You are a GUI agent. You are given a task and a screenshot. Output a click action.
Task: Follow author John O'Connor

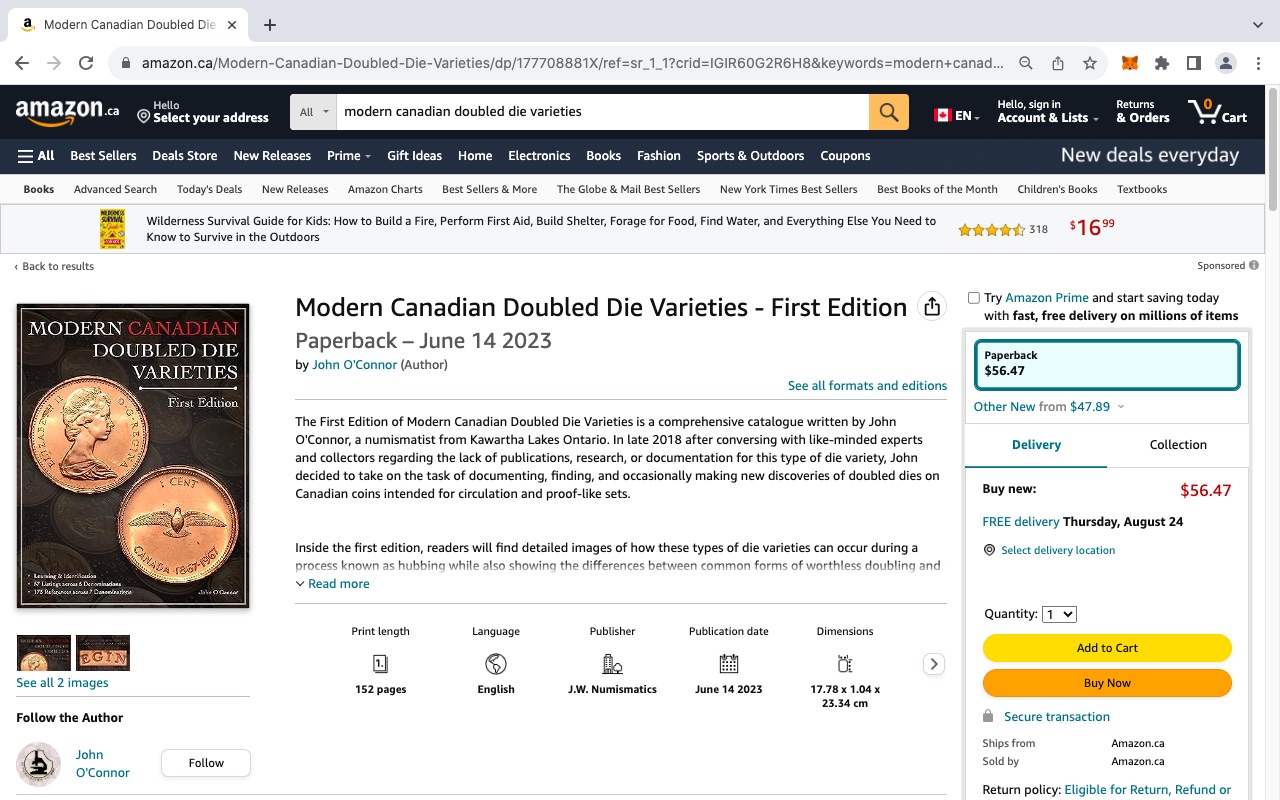[x=206, y=763]
